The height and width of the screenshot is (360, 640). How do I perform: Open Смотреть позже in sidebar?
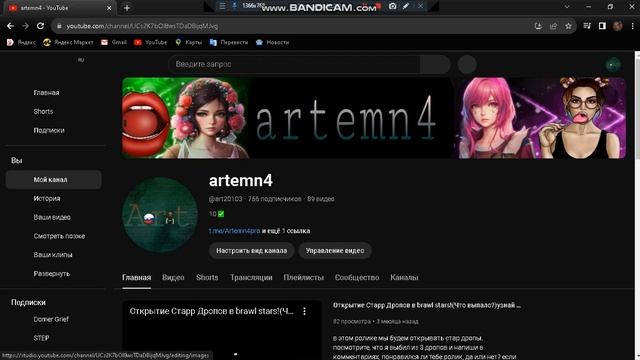59,236
